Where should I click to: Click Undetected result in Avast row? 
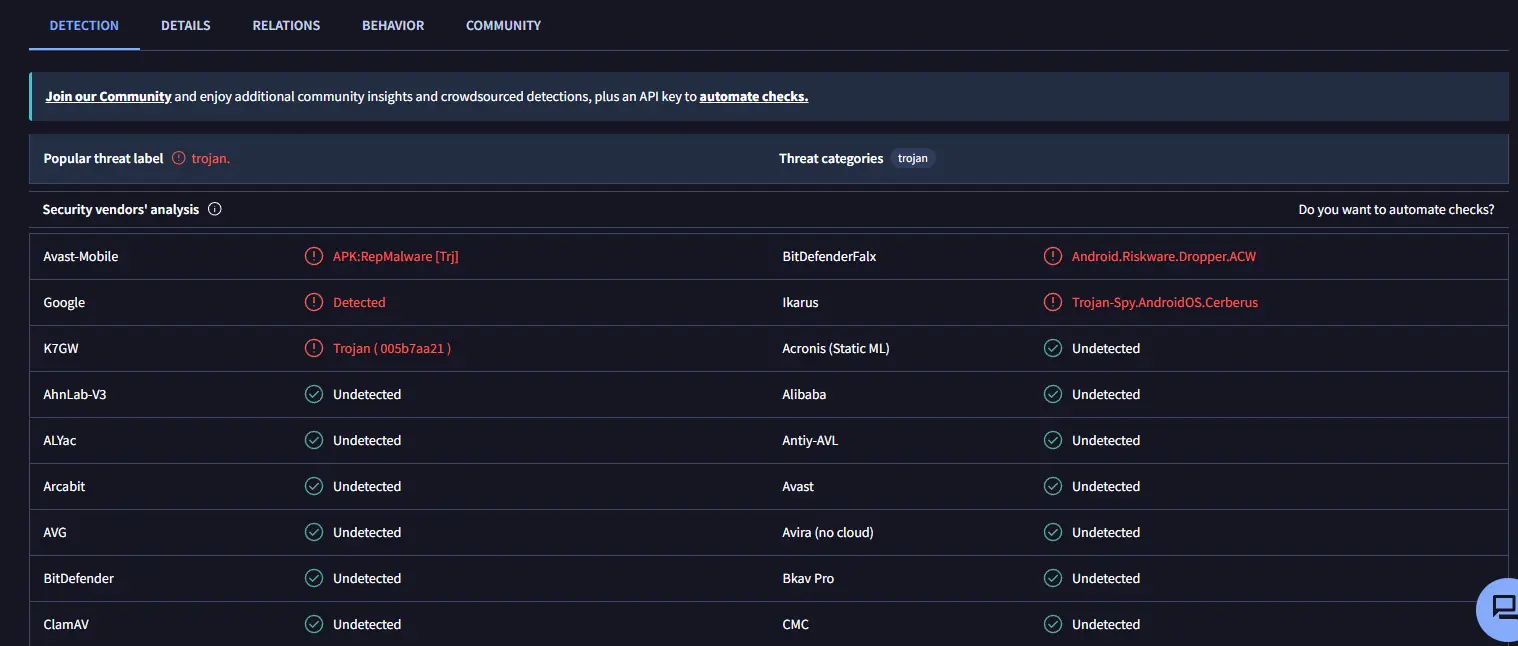(x=1106, y=486)
